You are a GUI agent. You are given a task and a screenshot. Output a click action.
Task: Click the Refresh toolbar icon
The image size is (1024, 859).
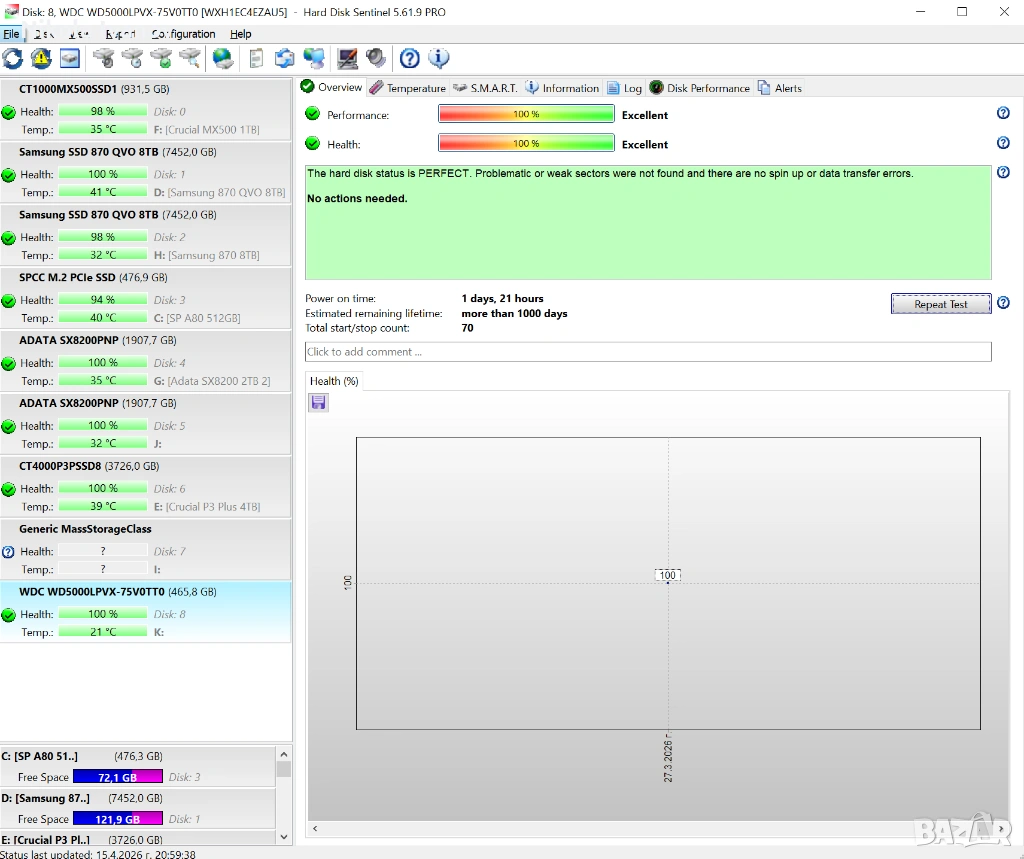tap(13, 58)
